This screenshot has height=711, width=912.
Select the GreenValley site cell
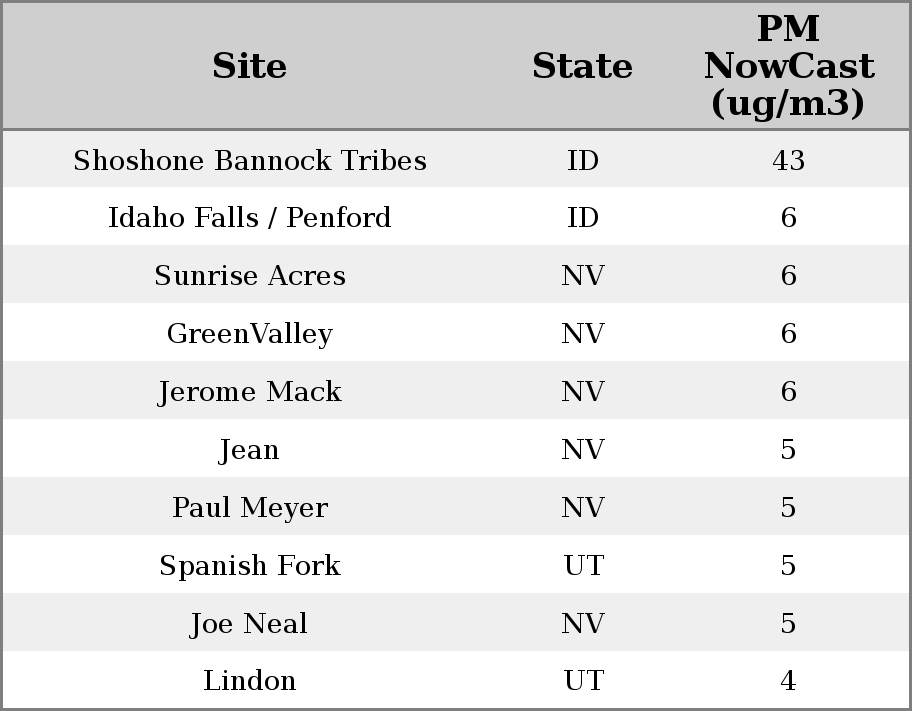coord(250,334)
